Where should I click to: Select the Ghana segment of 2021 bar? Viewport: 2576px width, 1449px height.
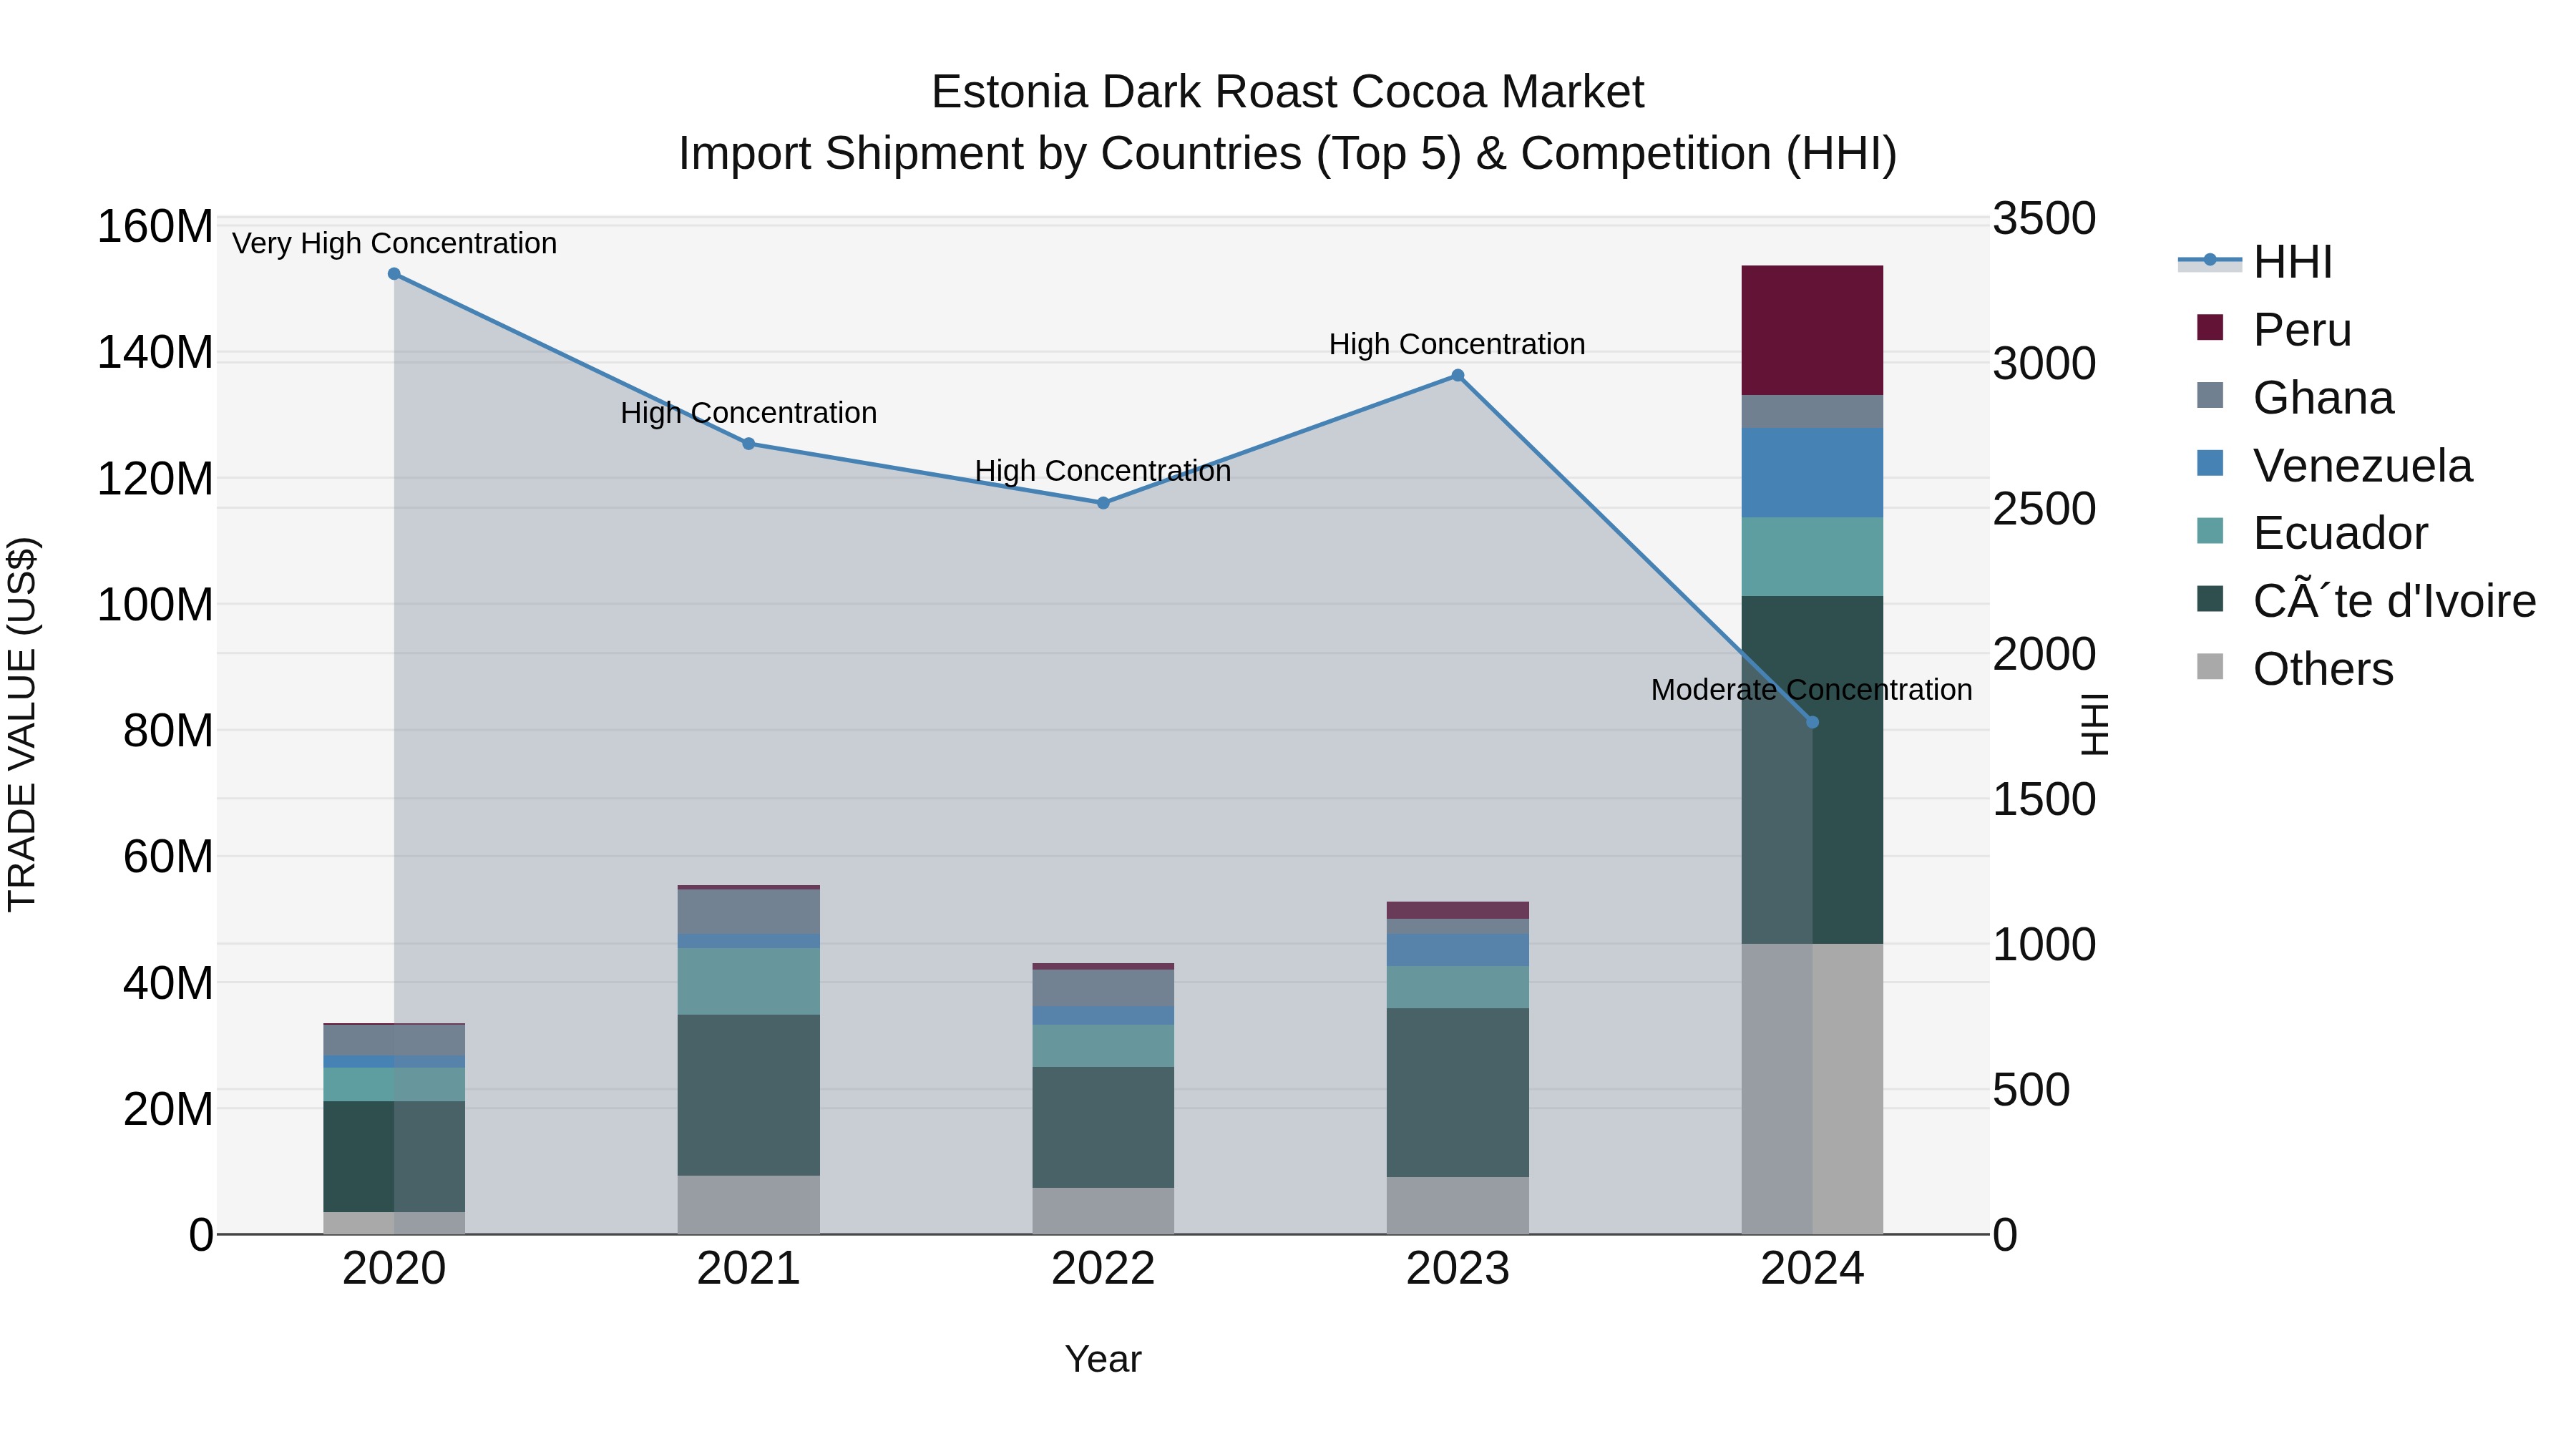coord(749,912)
